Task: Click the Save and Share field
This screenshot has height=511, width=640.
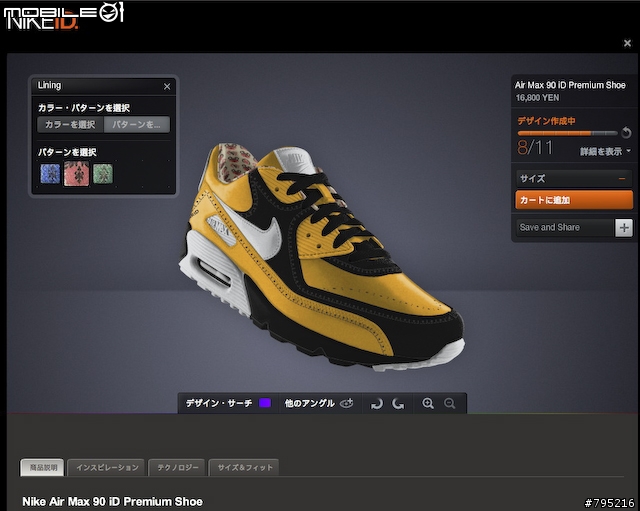Action: (565, 227)
